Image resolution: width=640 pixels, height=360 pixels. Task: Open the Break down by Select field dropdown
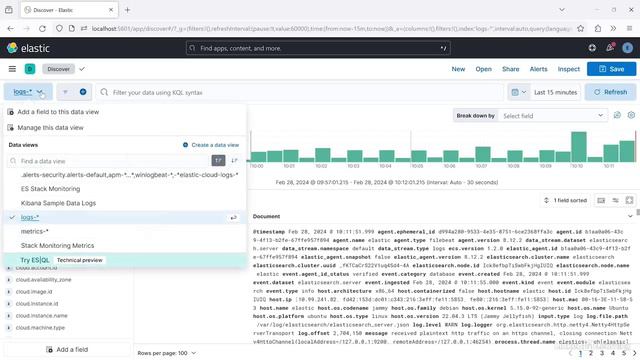[x=553, y=116]
